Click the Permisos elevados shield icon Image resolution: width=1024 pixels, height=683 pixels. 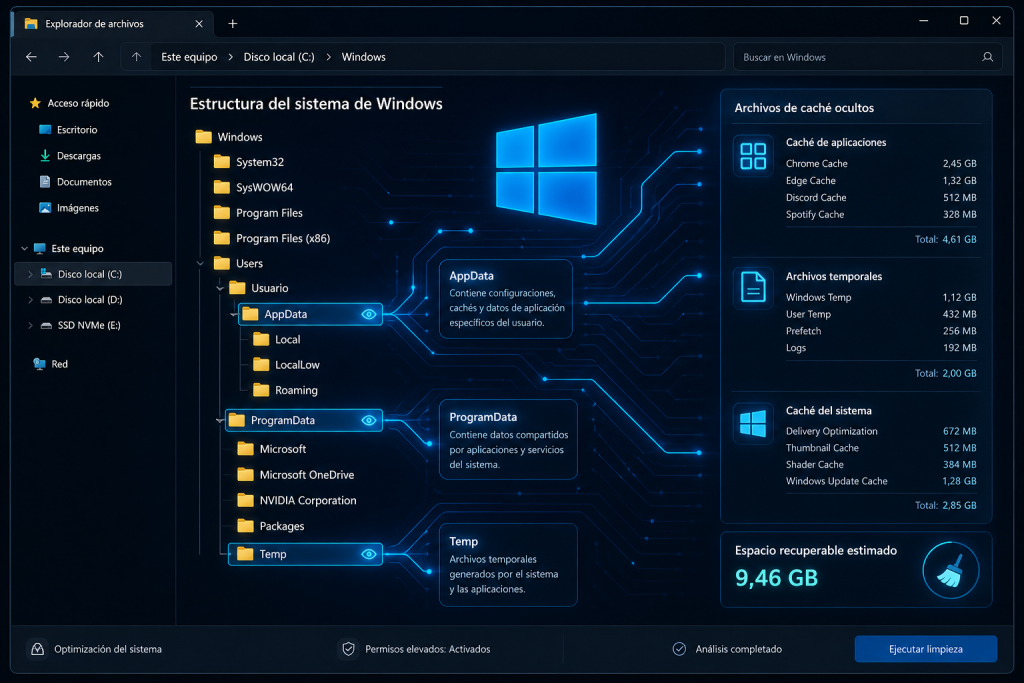click(x=348, y=649)
